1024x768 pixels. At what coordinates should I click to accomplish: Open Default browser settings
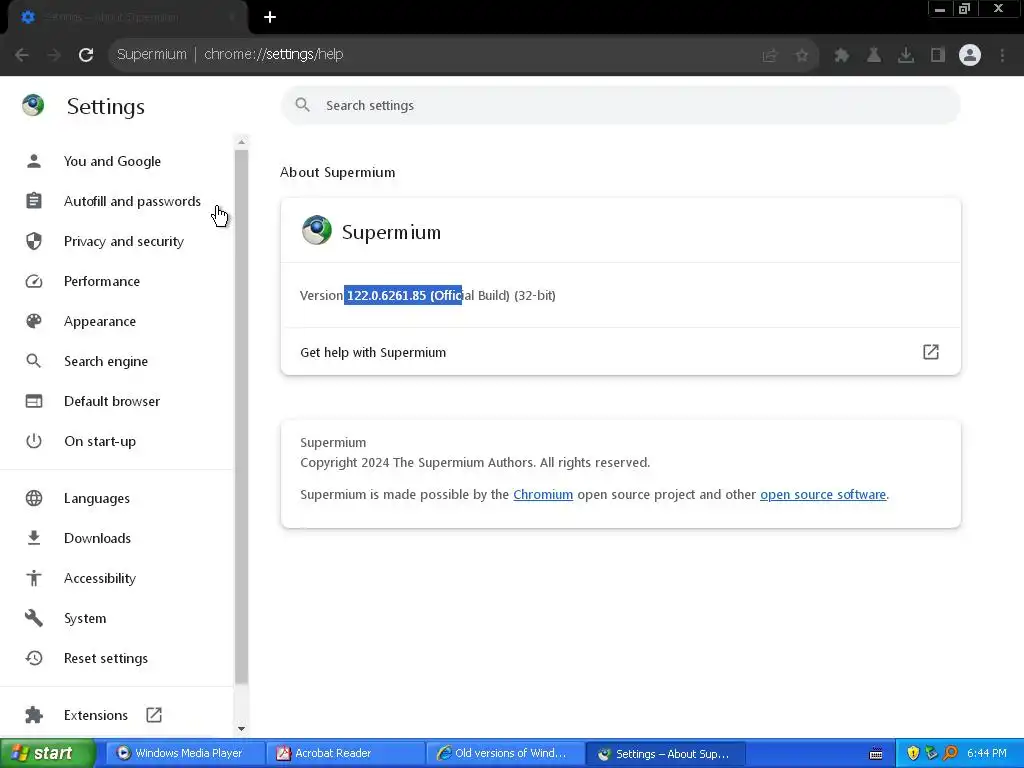click(x=112, y=401)
